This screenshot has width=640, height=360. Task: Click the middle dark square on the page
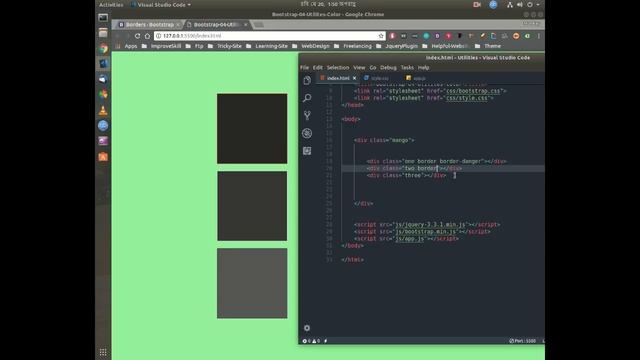tap(252, 206)
